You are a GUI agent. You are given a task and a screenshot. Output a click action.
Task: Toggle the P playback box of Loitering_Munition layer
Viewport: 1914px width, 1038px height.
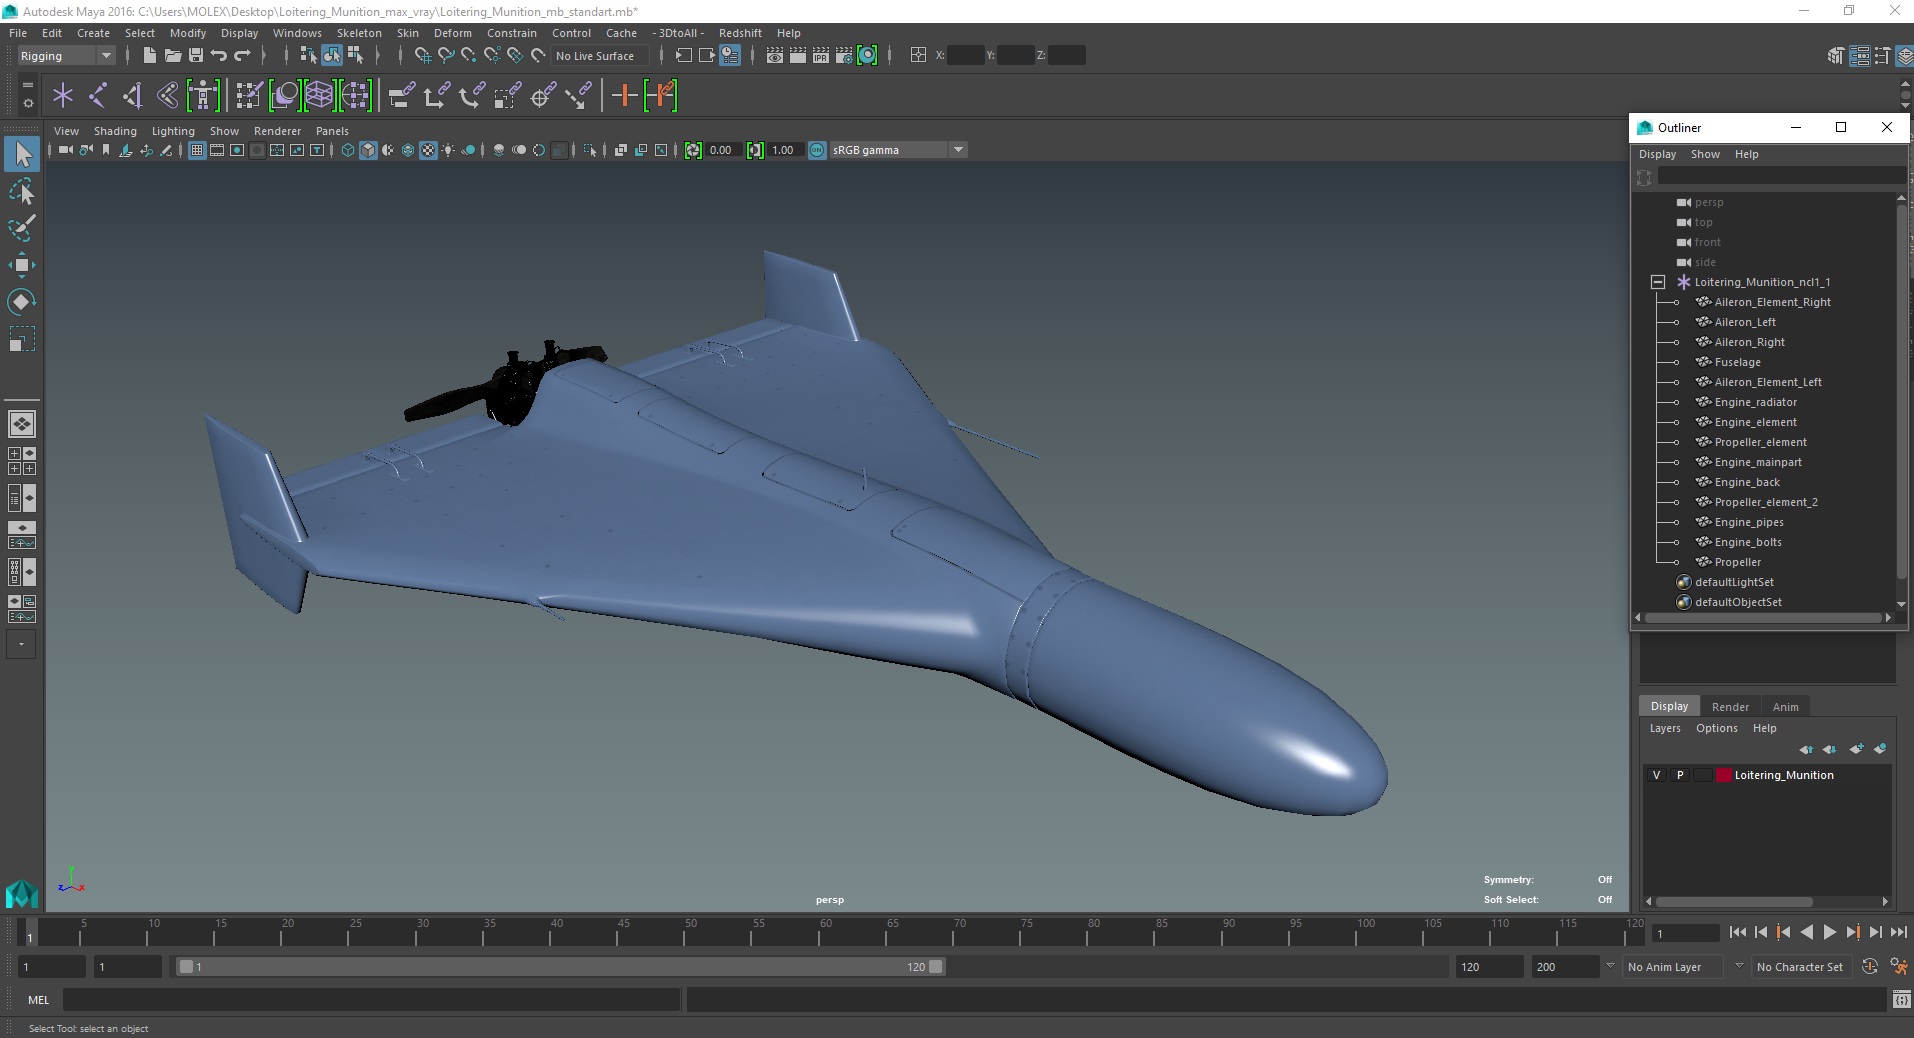[1680, 775]
